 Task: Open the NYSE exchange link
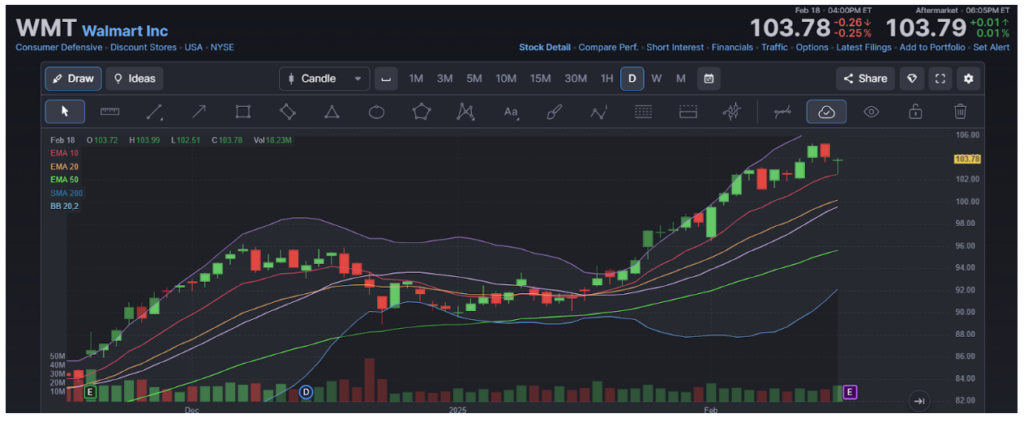coord(222,48)
